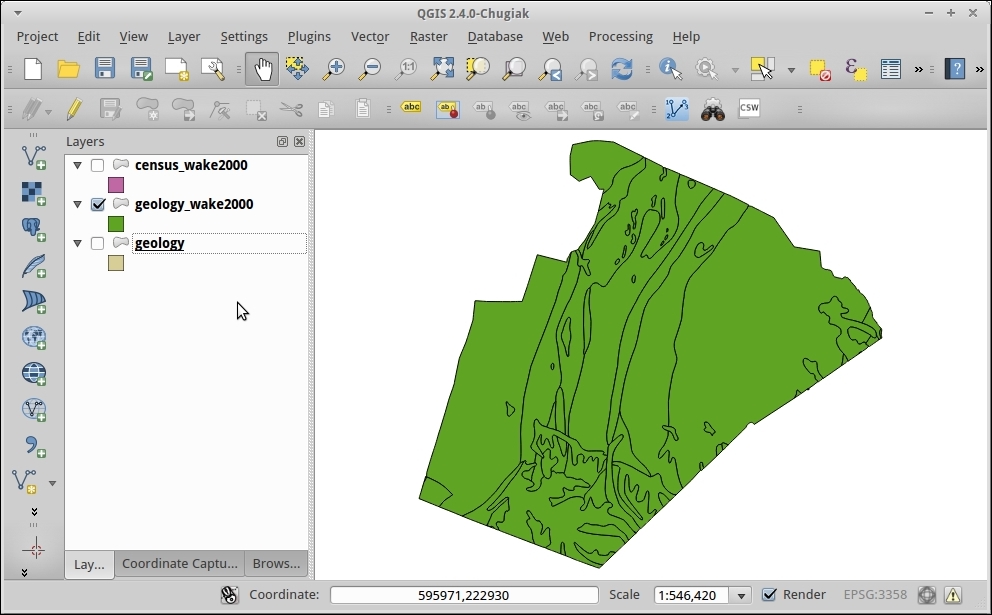Screen dimensions: 992x615
Task: Switch to the Coordinate Capture tab
Action: click(180, 564)
